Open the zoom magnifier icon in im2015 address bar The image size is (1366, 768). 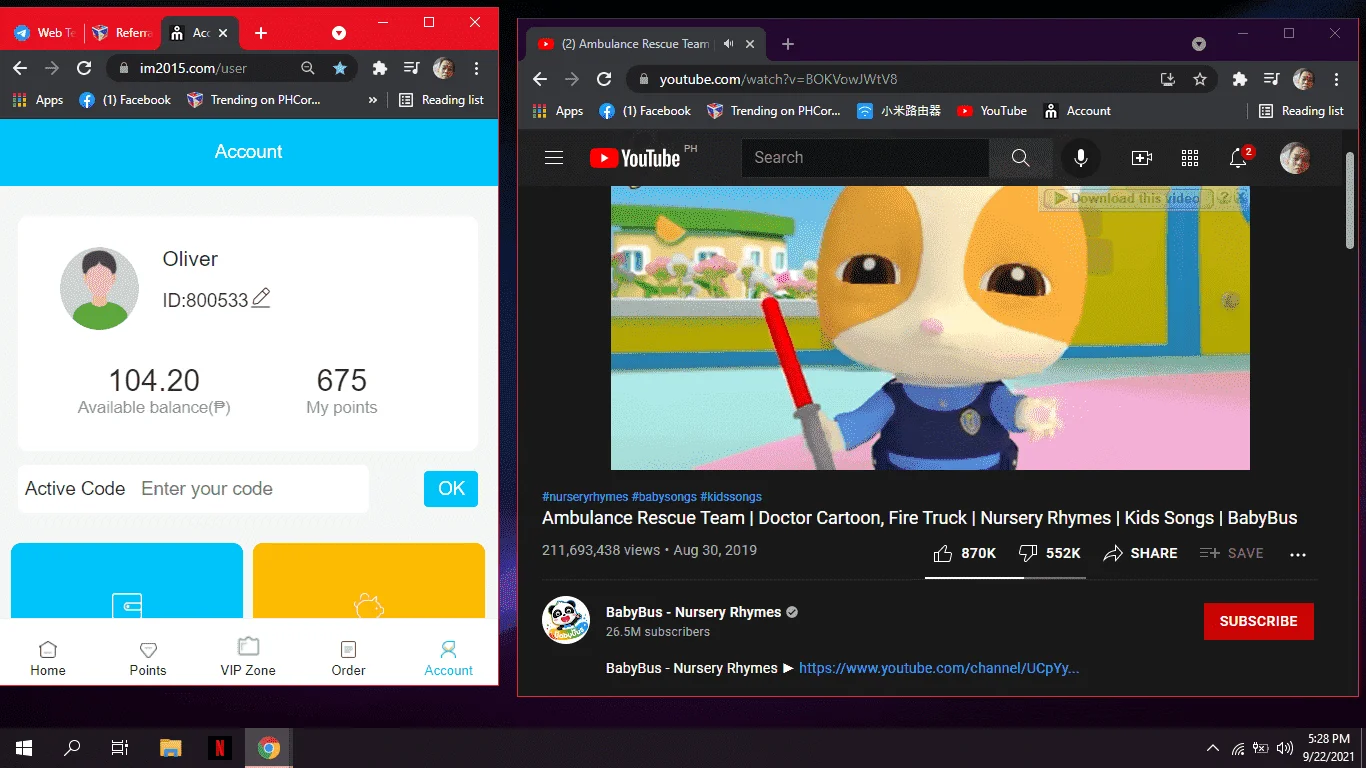click(308, 68)
